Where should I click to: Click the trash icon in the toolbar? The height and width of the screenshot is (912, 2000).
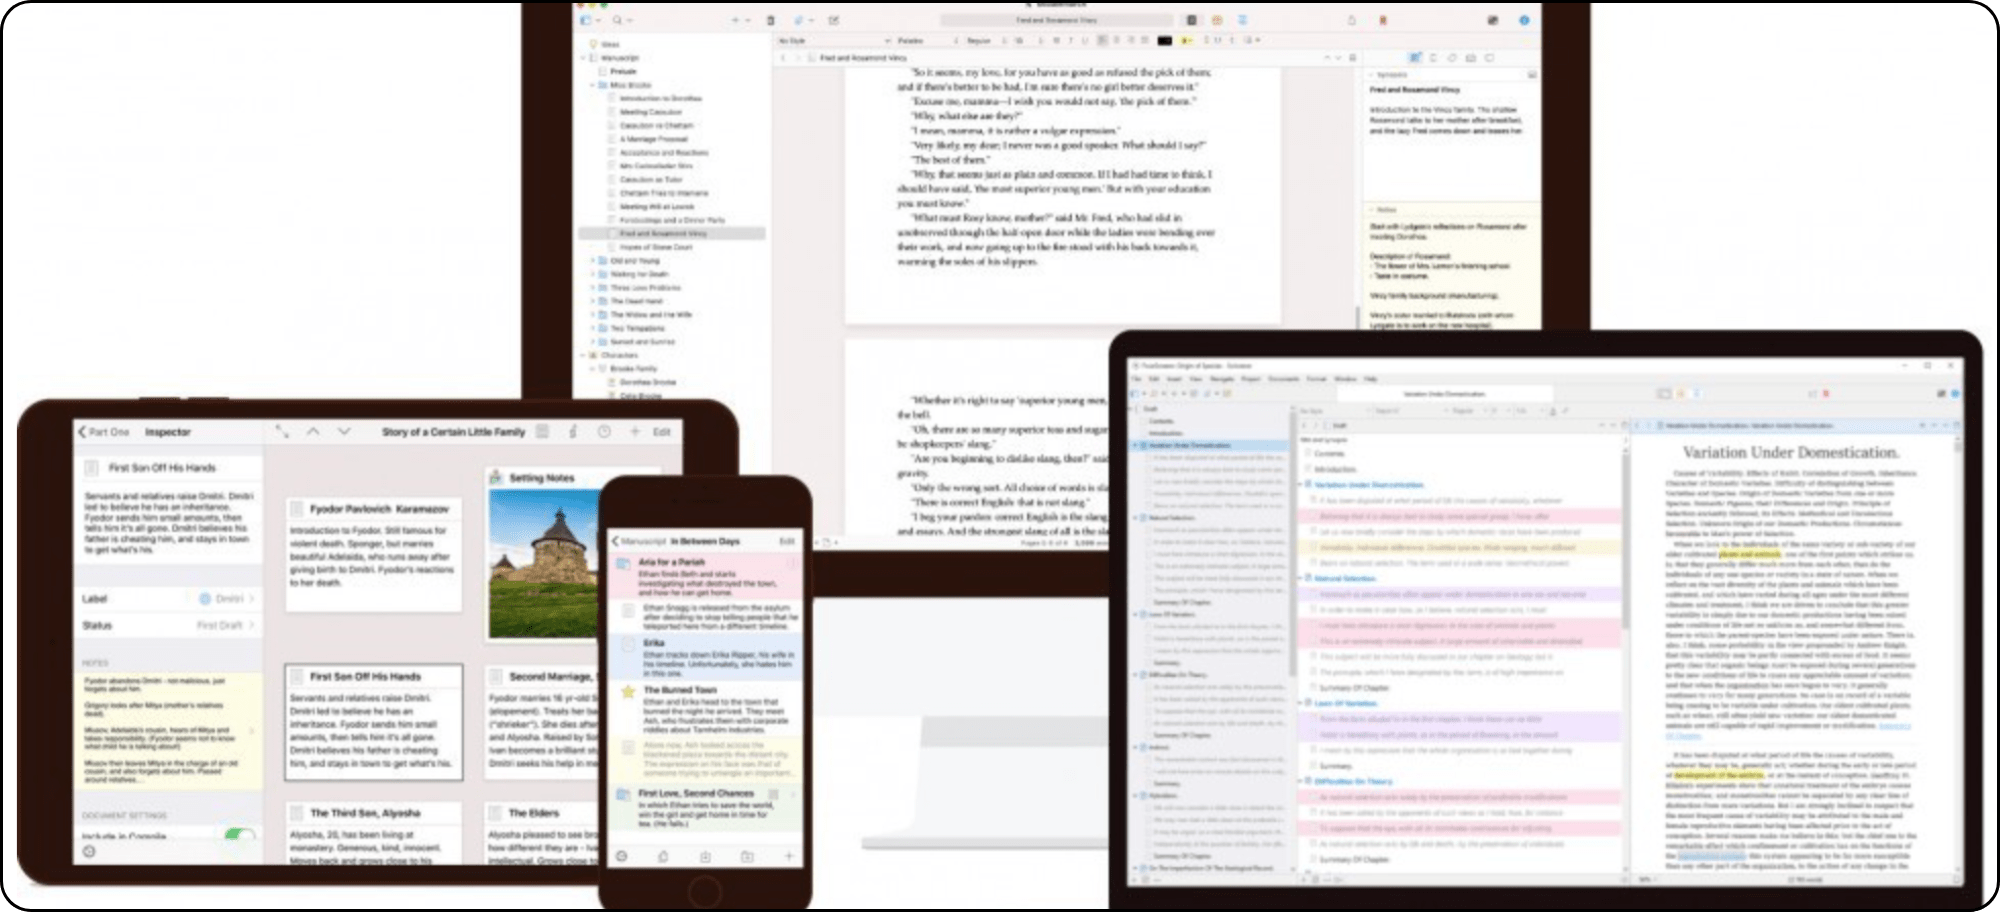770,20
